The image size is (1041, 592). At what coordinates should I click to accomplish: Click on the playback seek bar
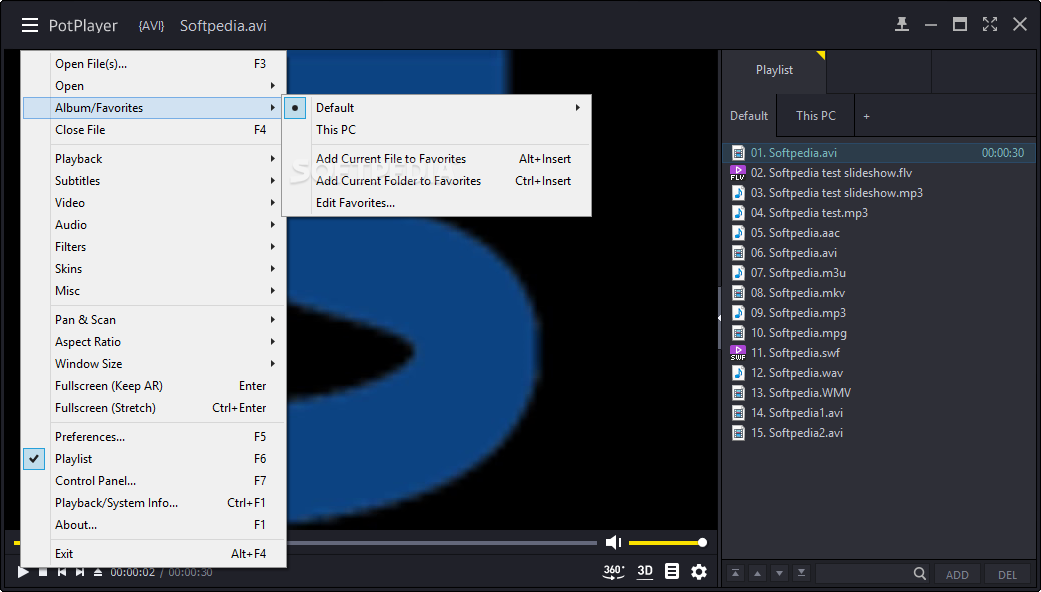[441, 543]
